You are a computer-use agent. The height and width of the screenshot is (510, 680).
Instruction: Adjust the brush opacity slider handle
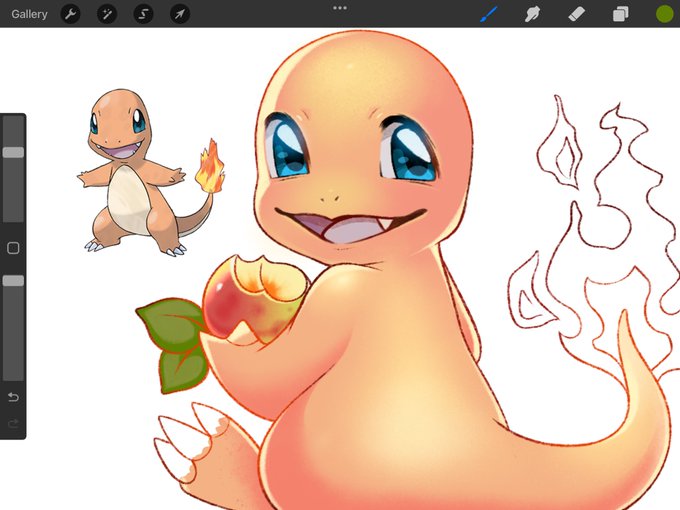tap(13, 281)
